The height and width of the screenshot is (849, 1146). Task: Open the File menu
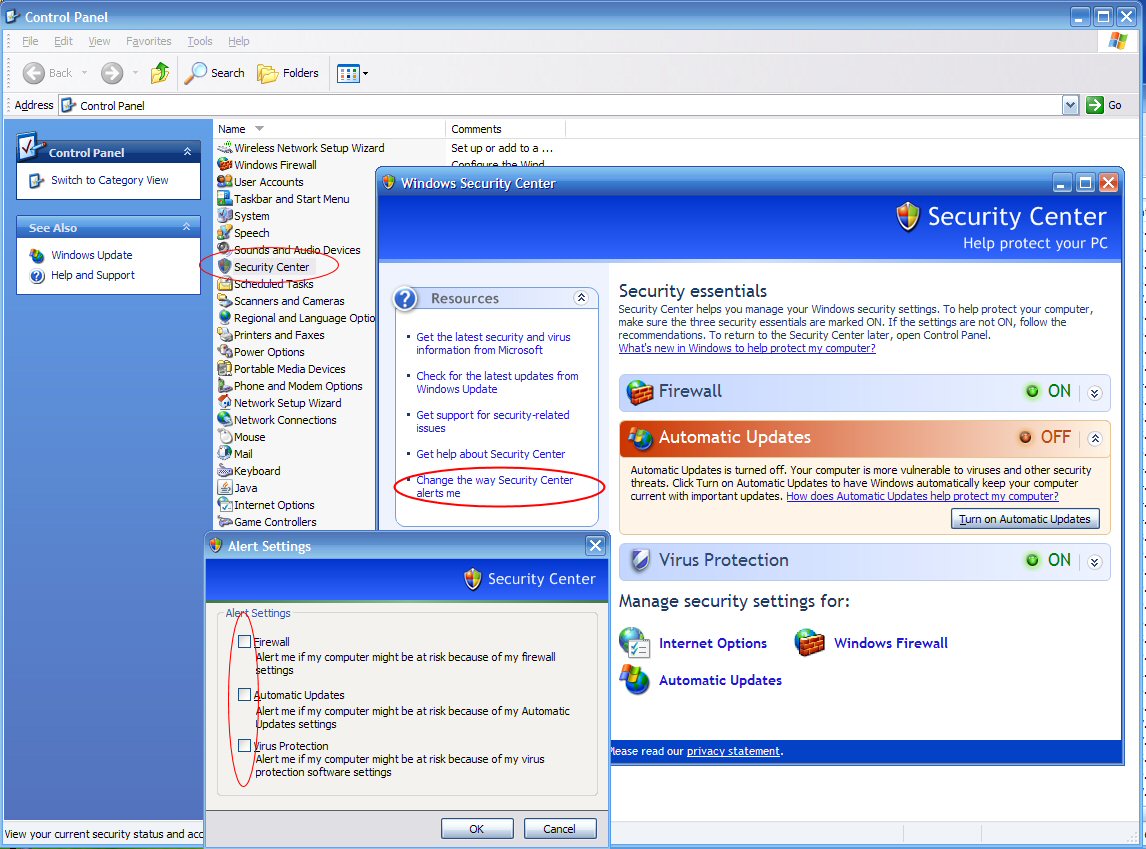(x=30, y=41)
